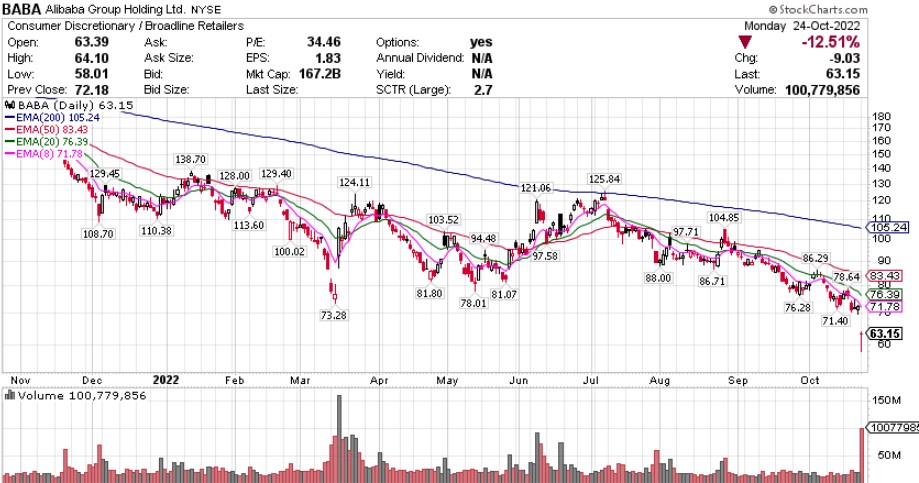The width and height of the screenshot is (919, 483).
Task: Click Consumer Discretionary / Broadline Retailers sector text
Action: point(125,26)
